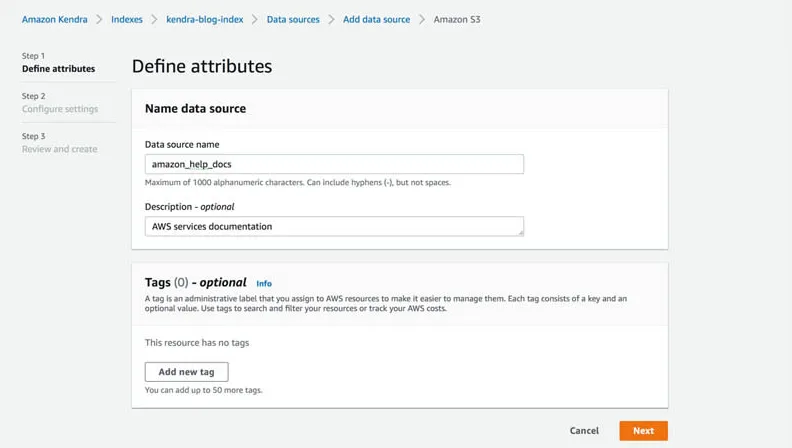Open the Amazon Kendra breadcrumb link

click(55, 19)
